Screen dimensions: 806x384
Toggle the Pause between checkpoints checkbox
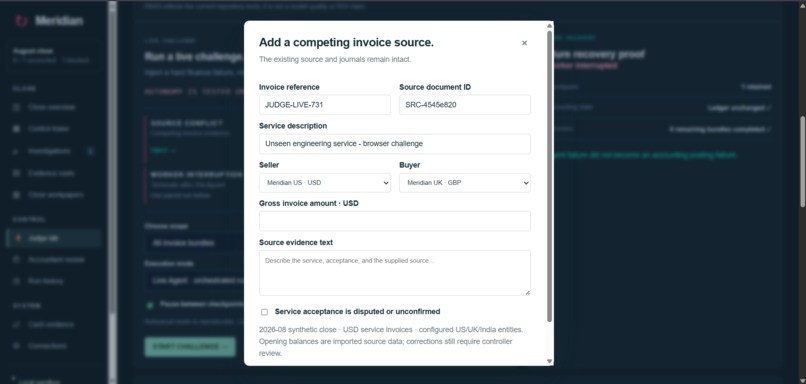tap(150, 305)
